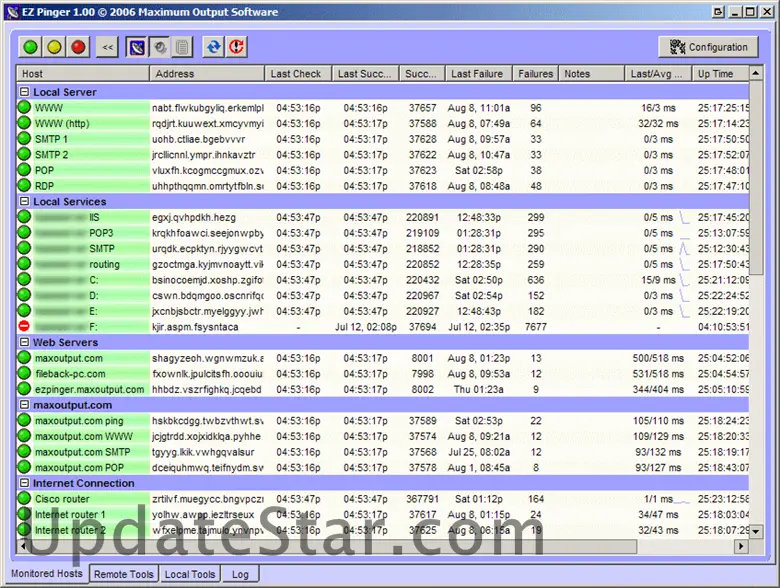Click the green status icon for IIS row
The image size is (780, 588).
(x=24, y=217)
